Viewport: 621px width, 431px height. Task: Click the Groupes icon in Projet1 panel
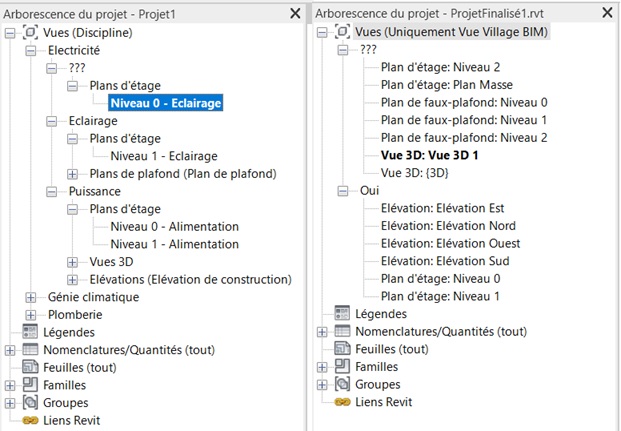(30, 402)
